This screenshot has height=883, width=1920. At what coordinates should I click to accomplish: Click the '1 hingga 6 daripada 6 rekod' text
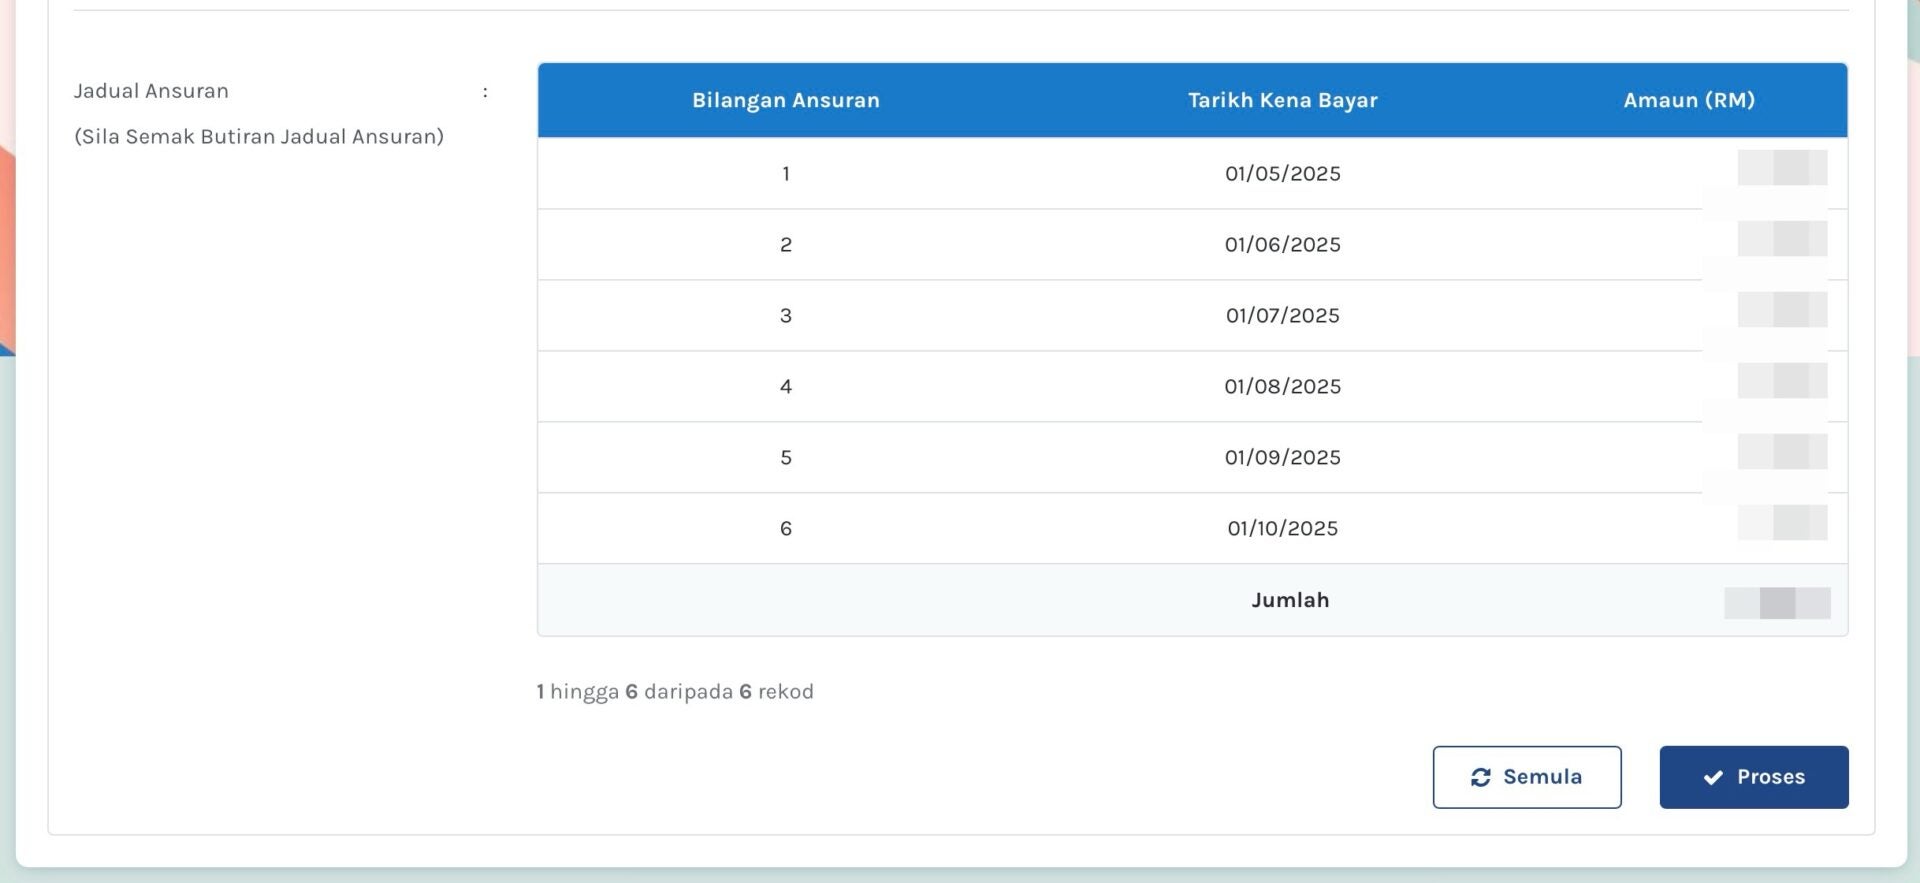[675, 692]
